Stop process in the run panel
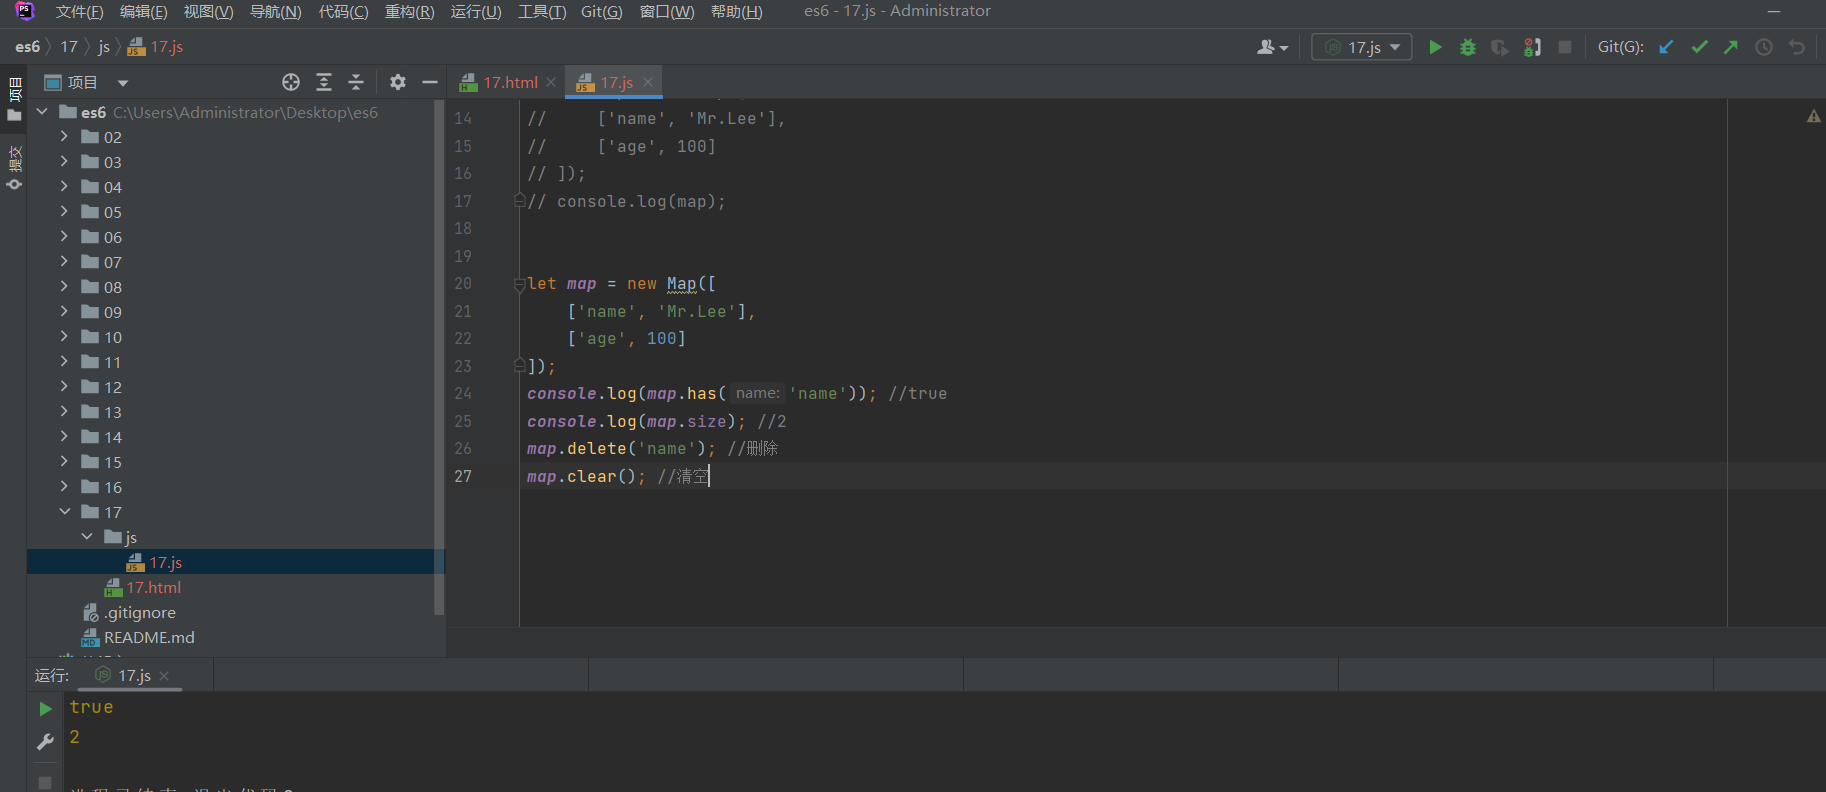The height and width of the screenshot is (792, 1826). pyautogui.click(x=45, y=782)
